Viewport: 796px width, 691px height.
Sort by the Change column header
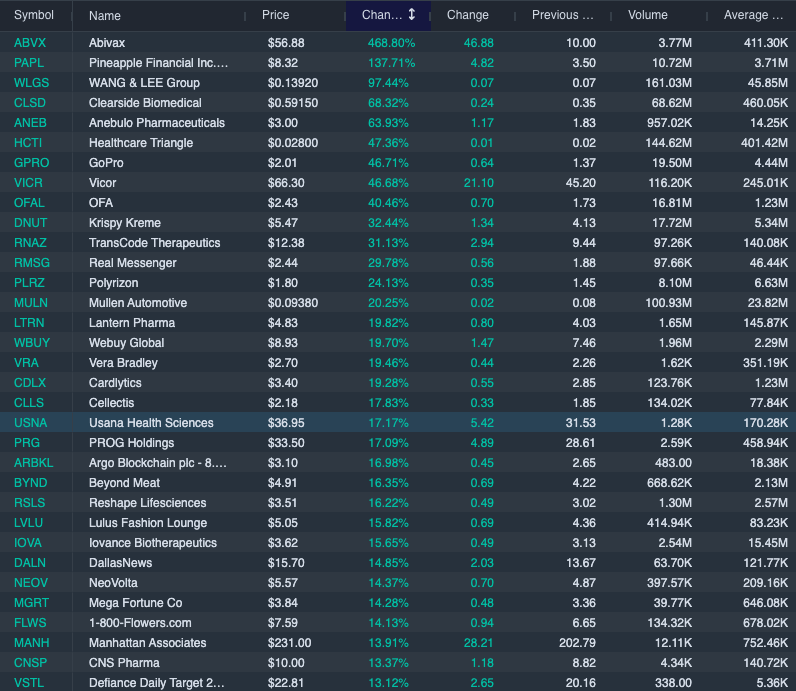pyautogui.click(x=468, y=15)
